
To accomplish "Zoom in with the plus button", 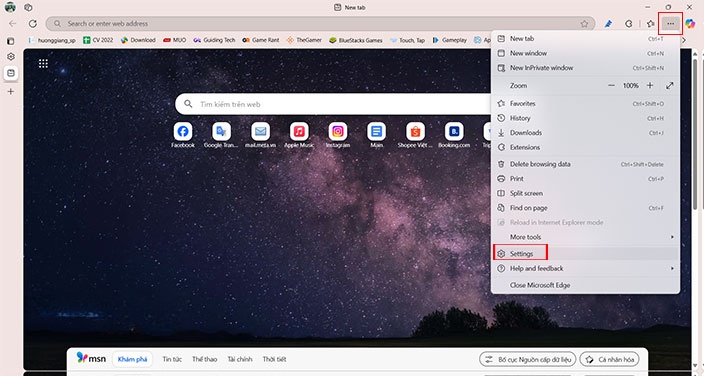I will coord(650,85).
